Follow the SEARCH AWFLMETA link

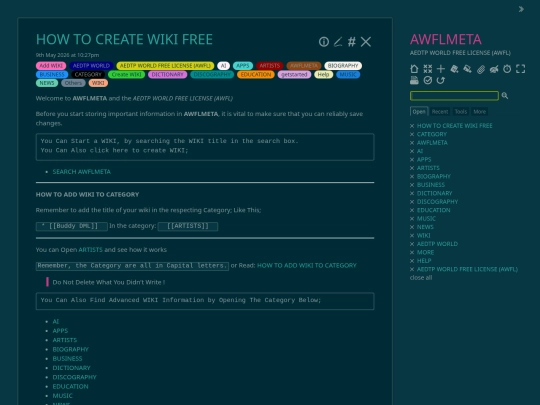pos(82,172)
